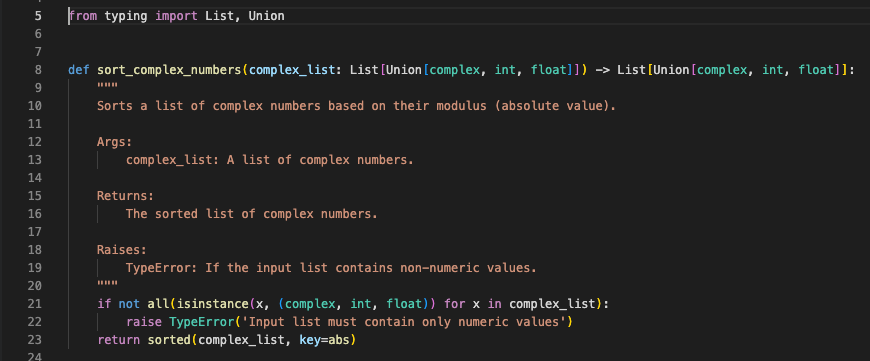Click line number 10 in the gutter
This screenshot has height=361, width=870.
[x=34, y=106]
